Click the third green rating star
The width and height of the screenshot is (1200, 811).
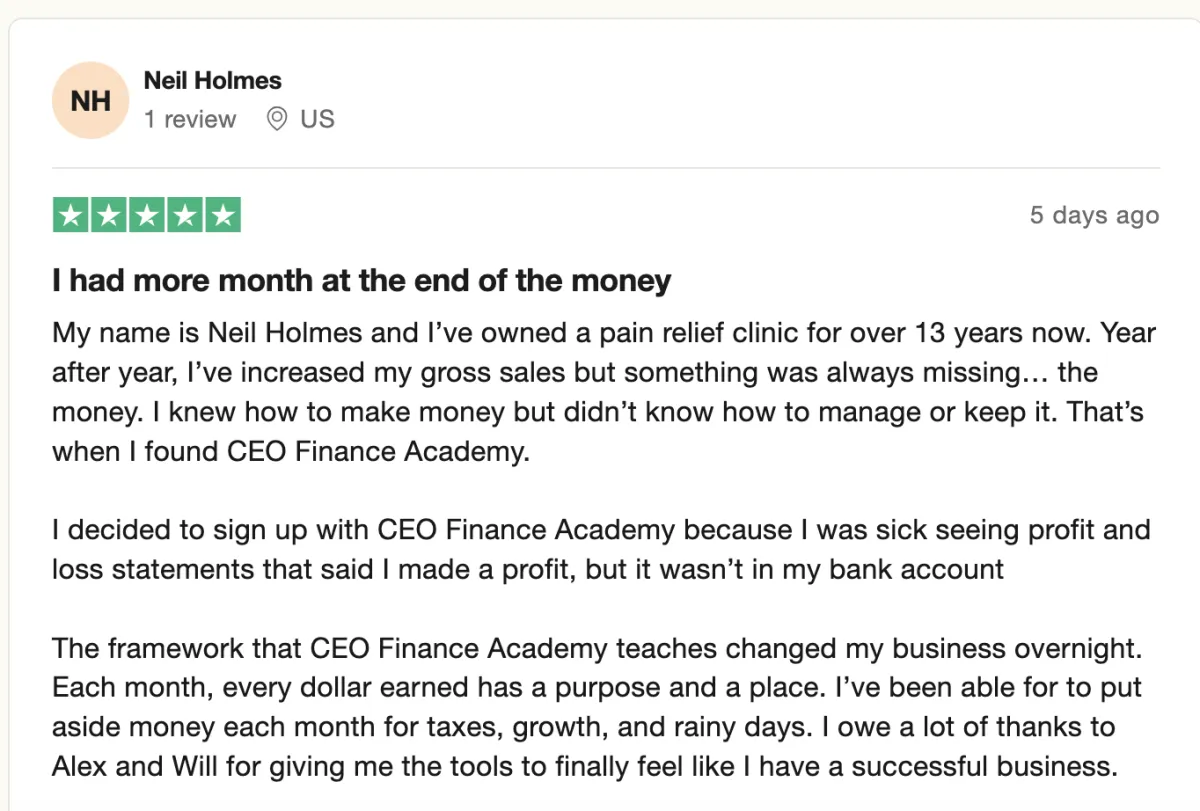pos(146,215)
